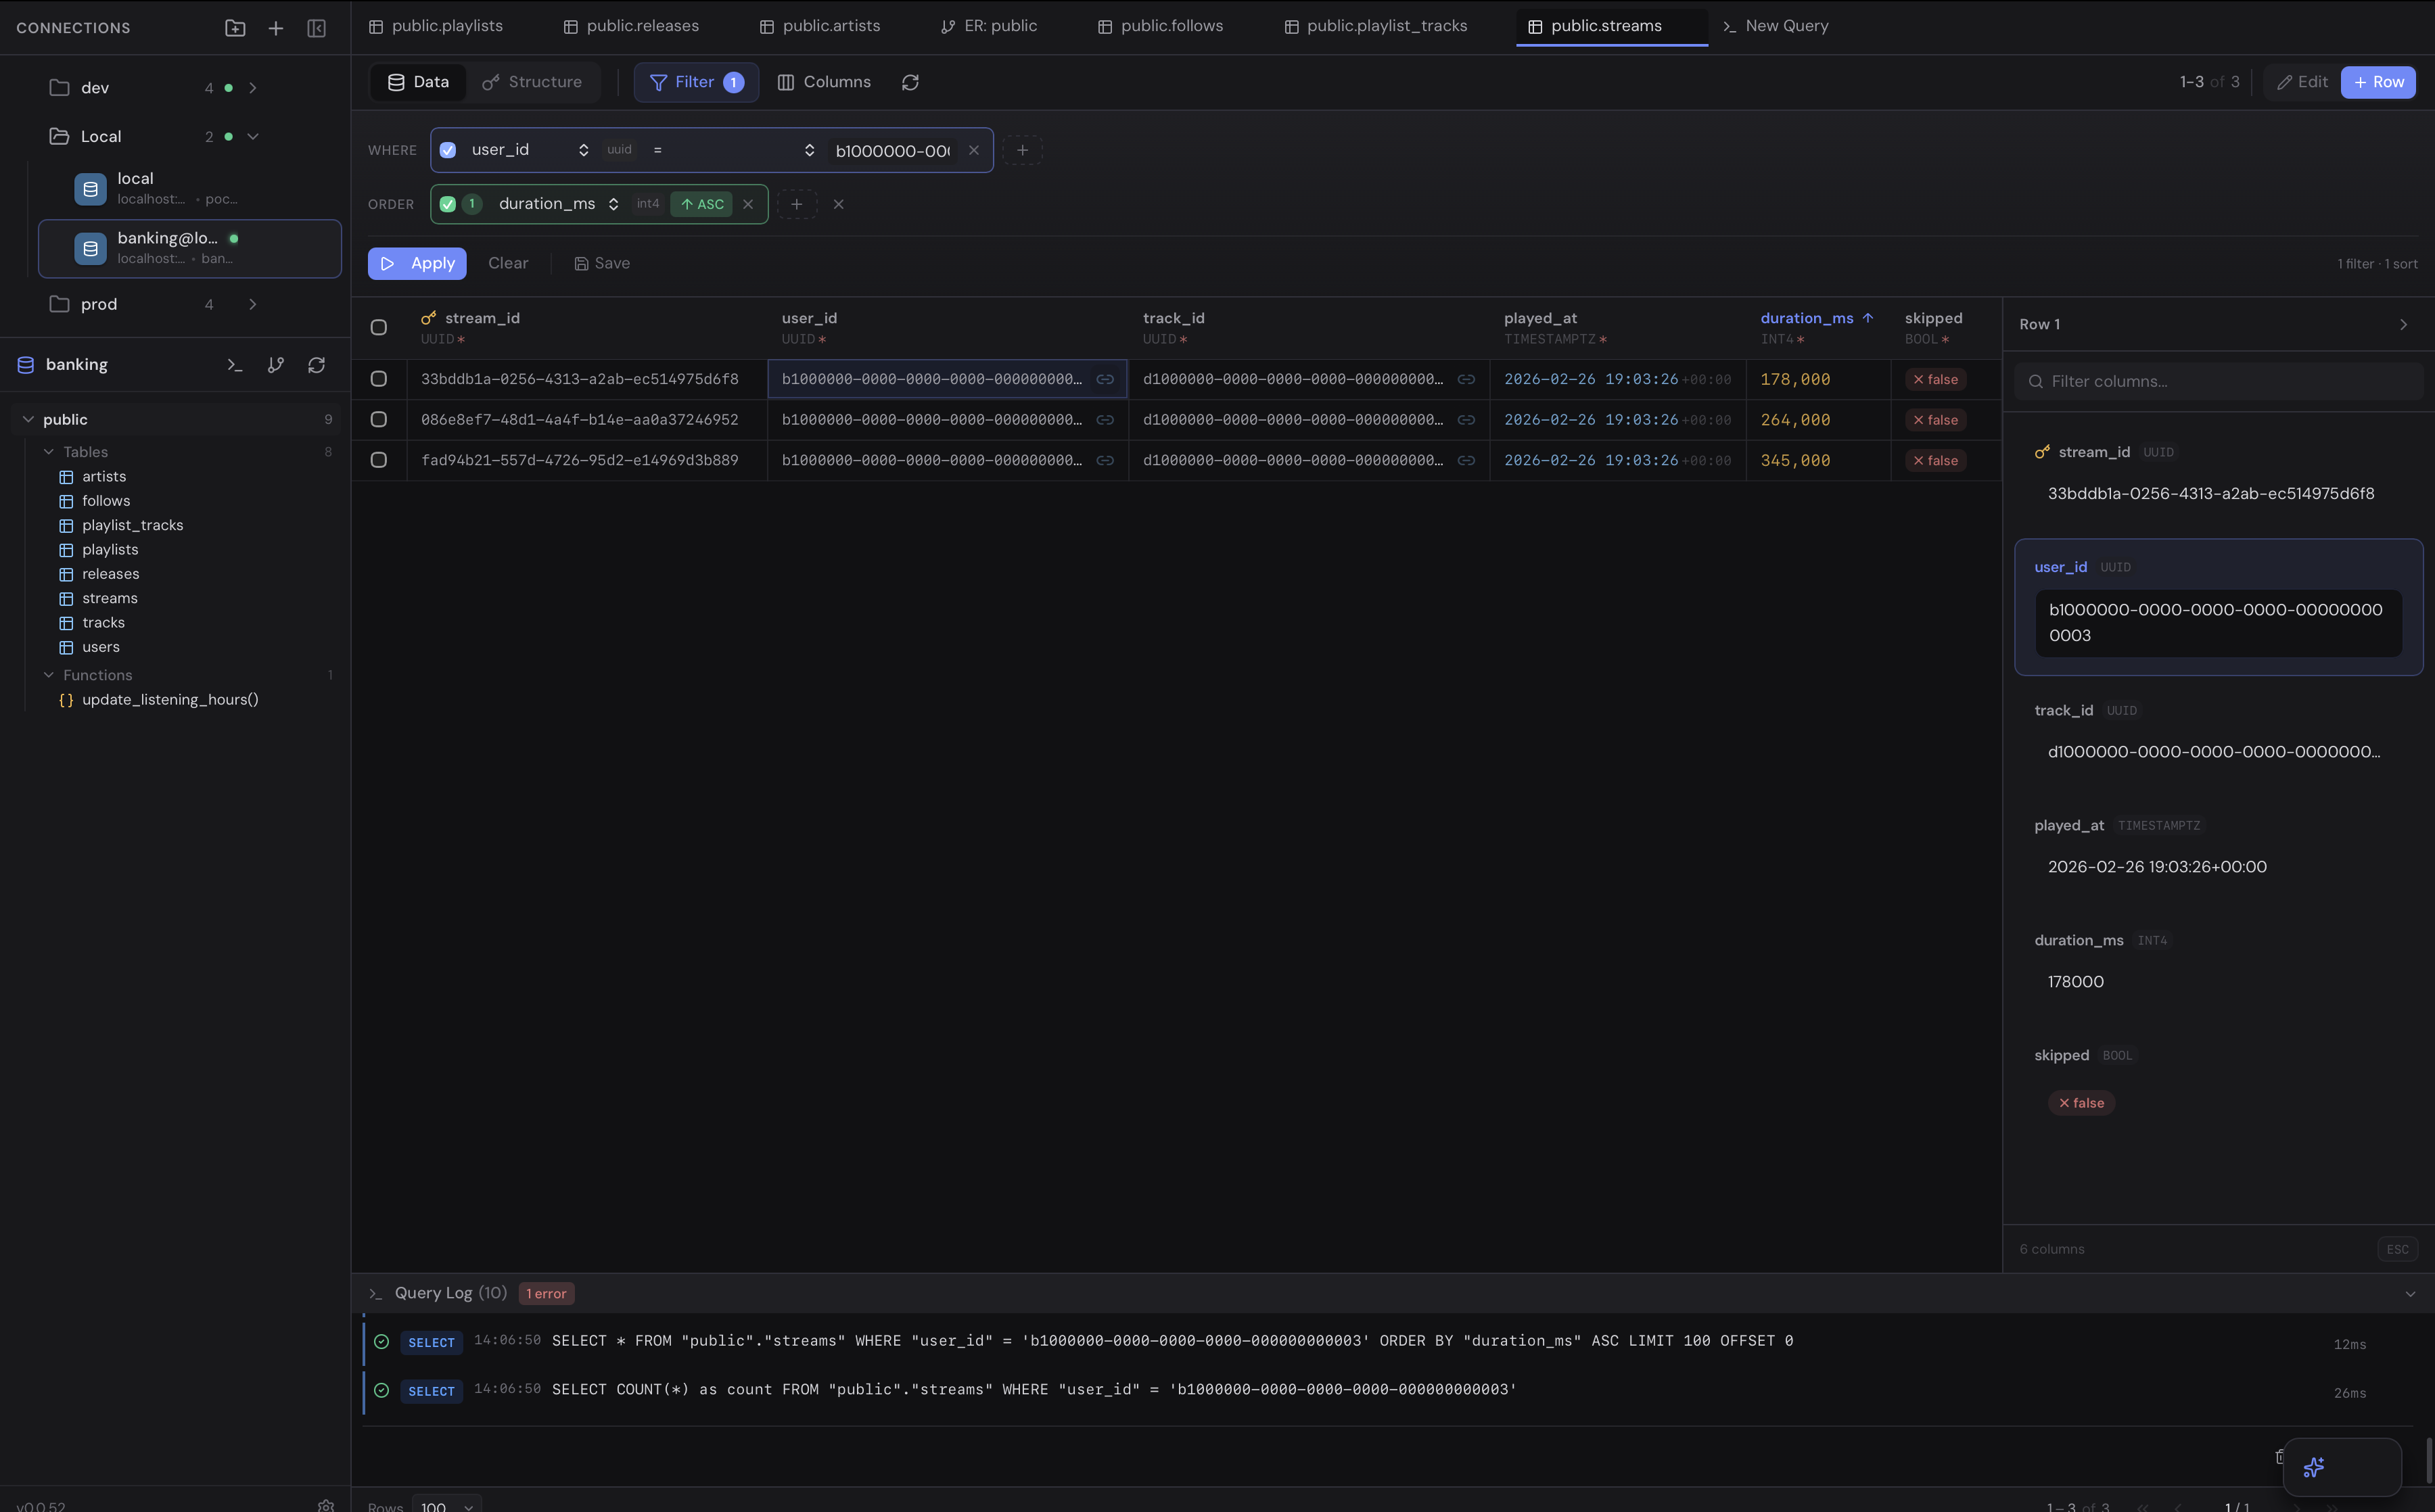2435x1512 pixels.
Task: Refresh the banking schema in the sidebar
Action: [x=317, y=365]
